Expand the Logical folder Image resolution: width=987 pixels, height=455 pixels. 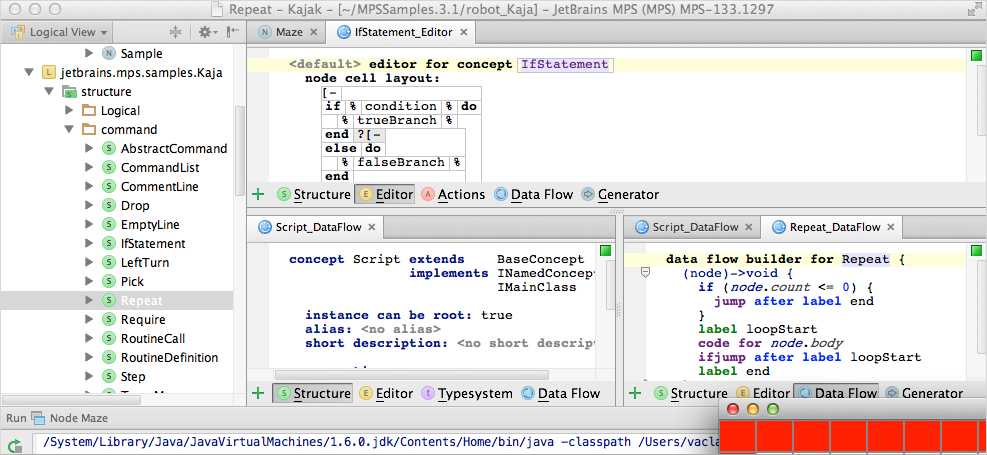69,111
